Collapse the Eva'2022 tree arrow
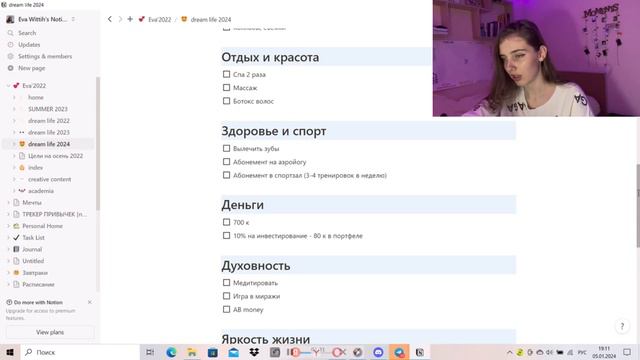The height and width of the screenshot is (360, 640). [9, 86]
